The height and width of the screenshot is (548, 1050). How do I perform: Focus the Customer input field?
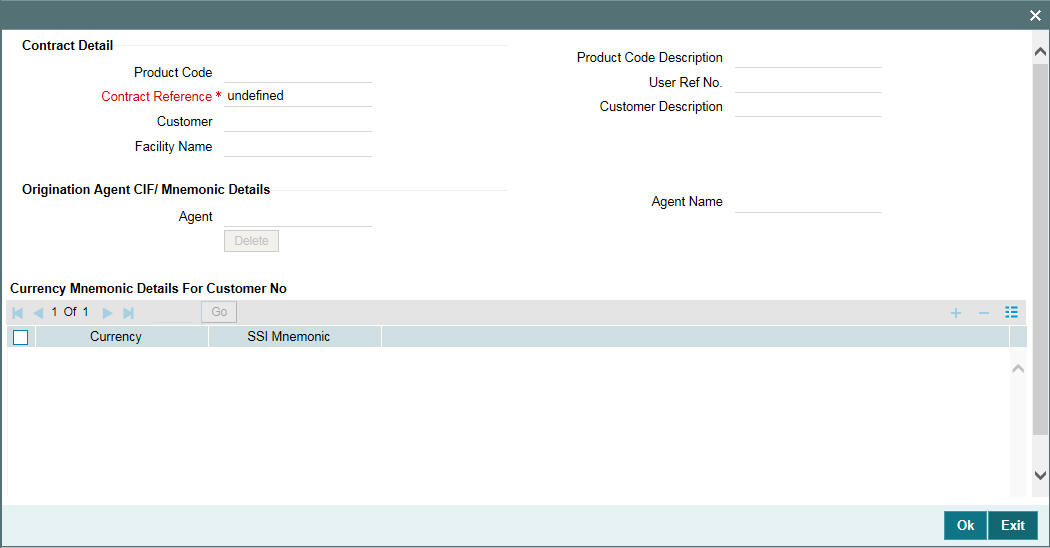[298, 121]
